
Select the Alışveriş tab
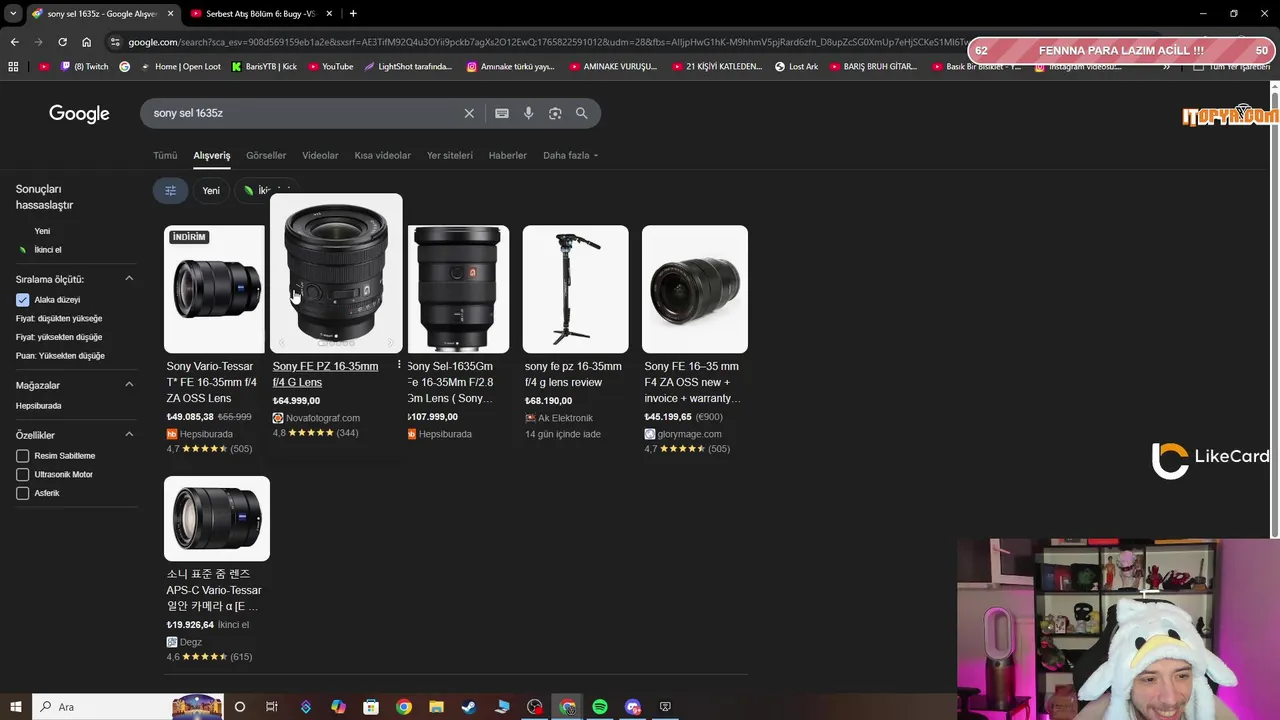[x=211, y=155]
